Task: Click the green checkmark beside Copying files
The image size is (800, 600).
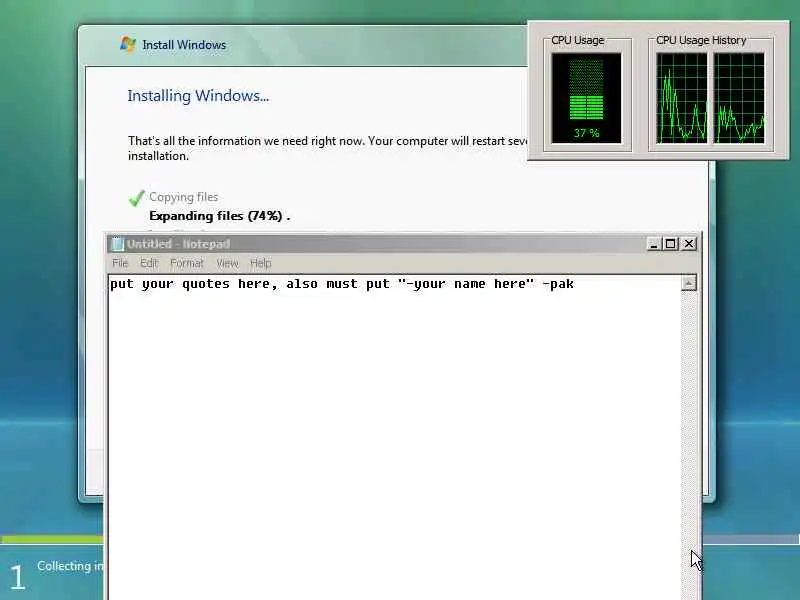Action: (x=136, y=198)
